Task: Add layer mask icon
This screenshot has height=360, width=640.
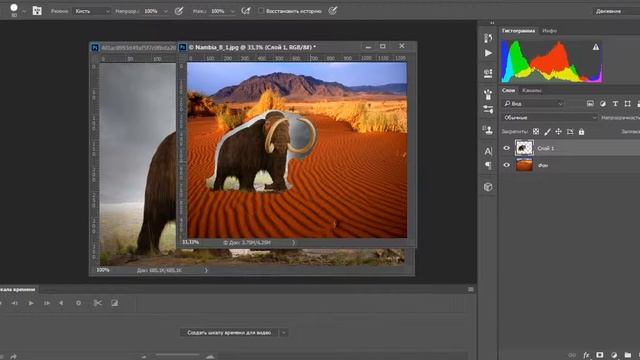Action: (x=600, y=355)
